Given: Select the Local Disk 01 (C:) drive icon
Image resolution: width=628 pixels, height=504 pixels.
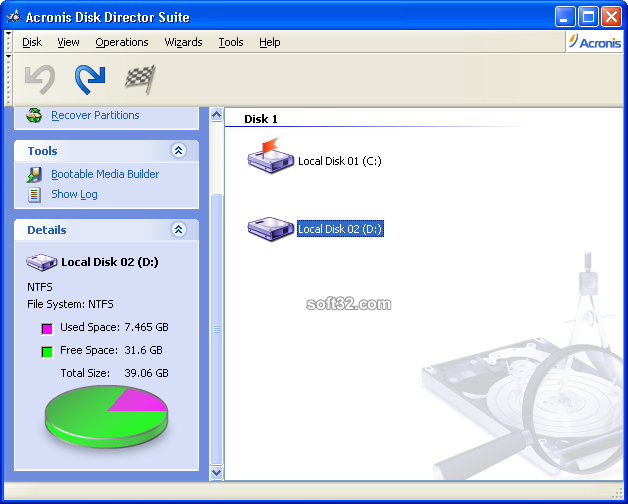Looking at the screenshot, I should pos(270,156).
